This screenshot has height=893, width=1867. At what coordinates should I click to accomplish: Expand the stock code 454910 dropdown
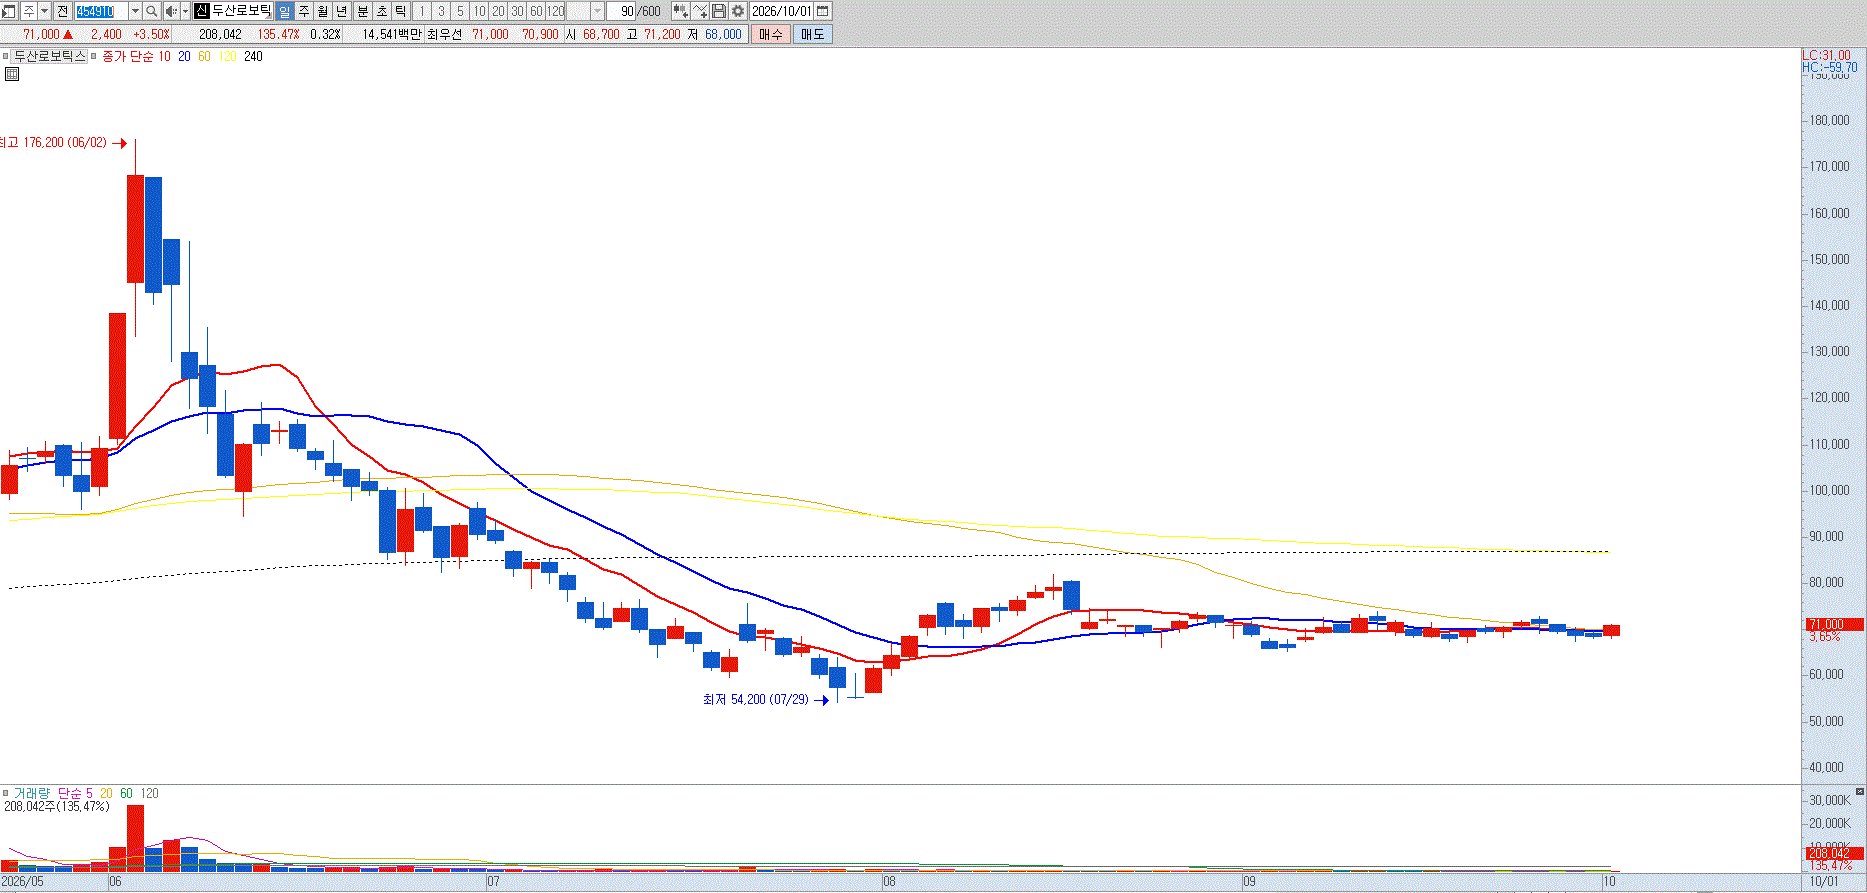click(135, 11)
